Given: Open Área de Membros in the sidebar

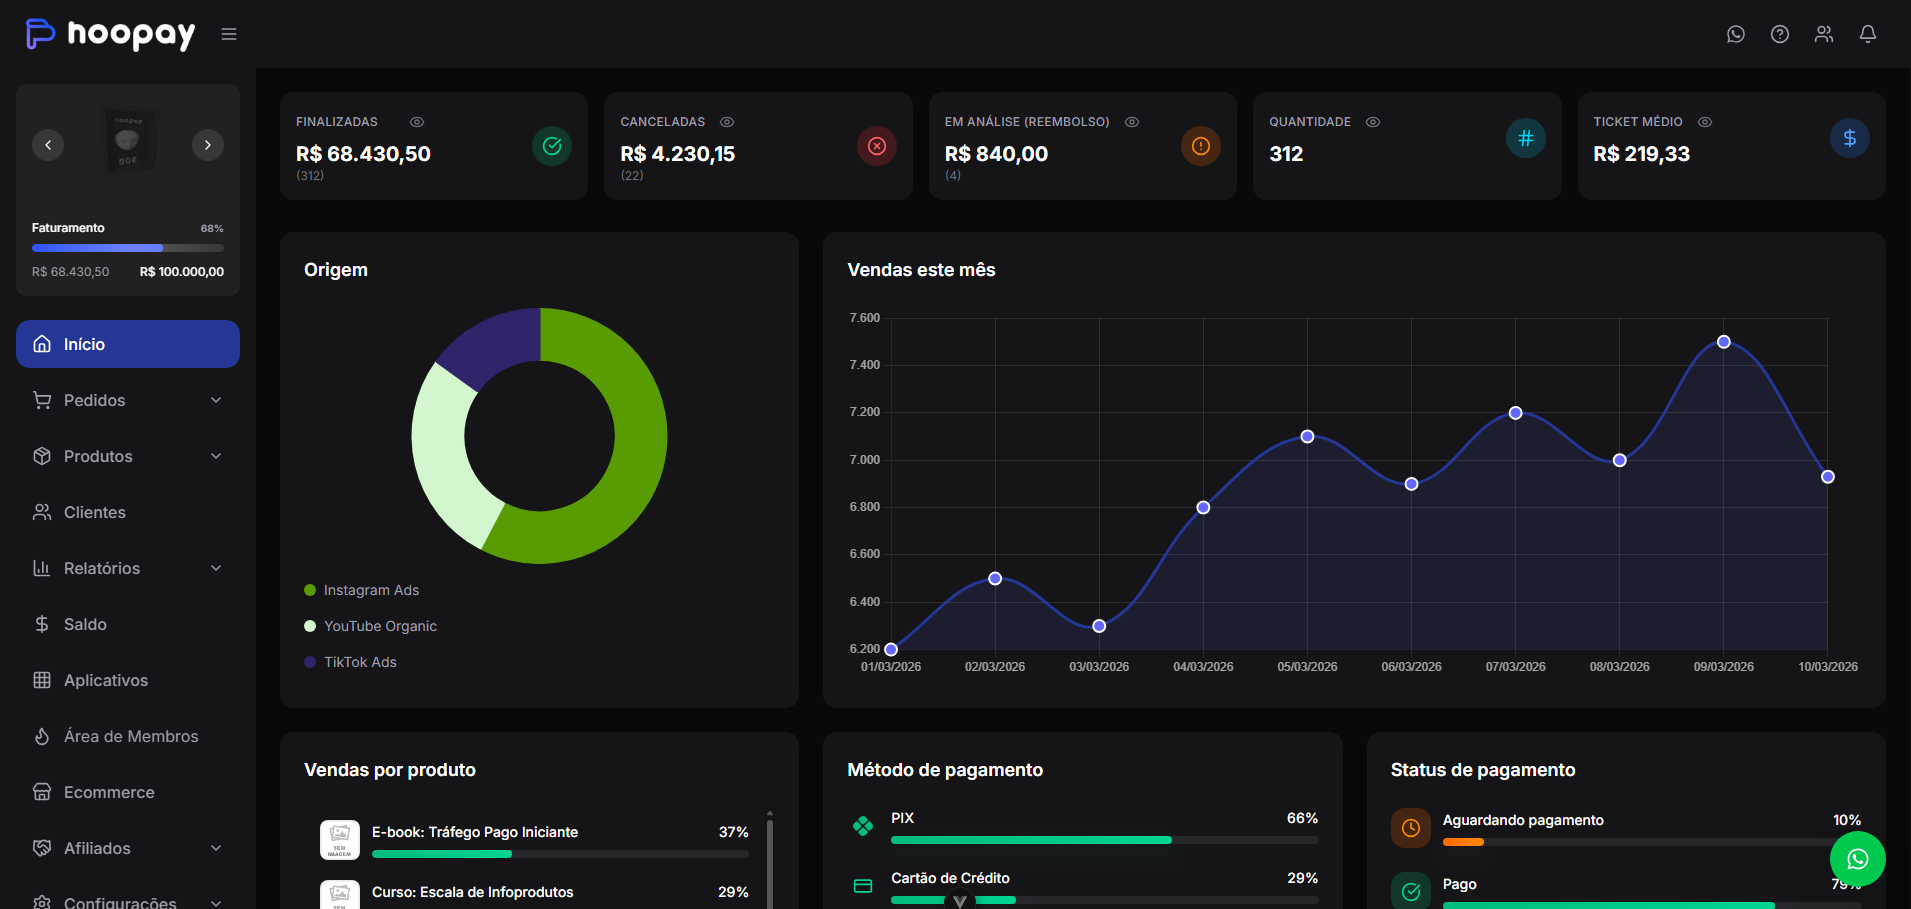Looking at the screenshot, I should [x=128, y=736].
